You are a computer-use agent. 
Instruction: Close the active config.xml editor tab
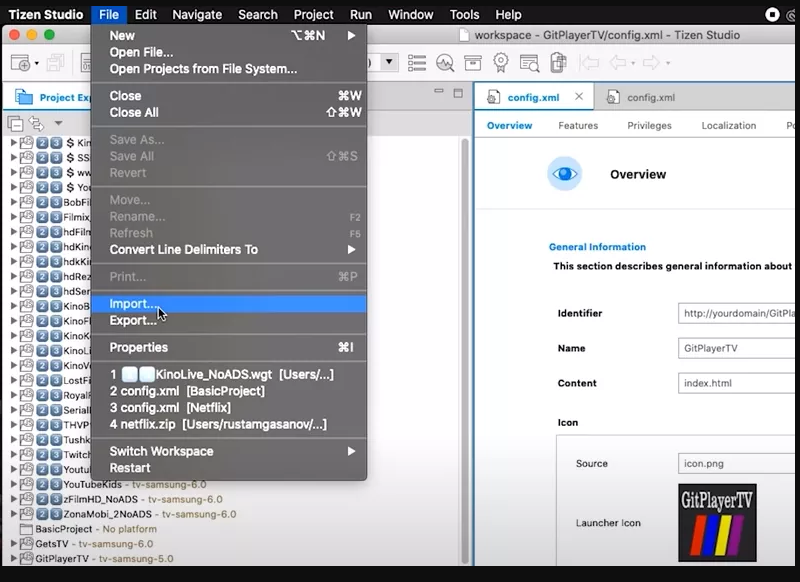(579, 97)
